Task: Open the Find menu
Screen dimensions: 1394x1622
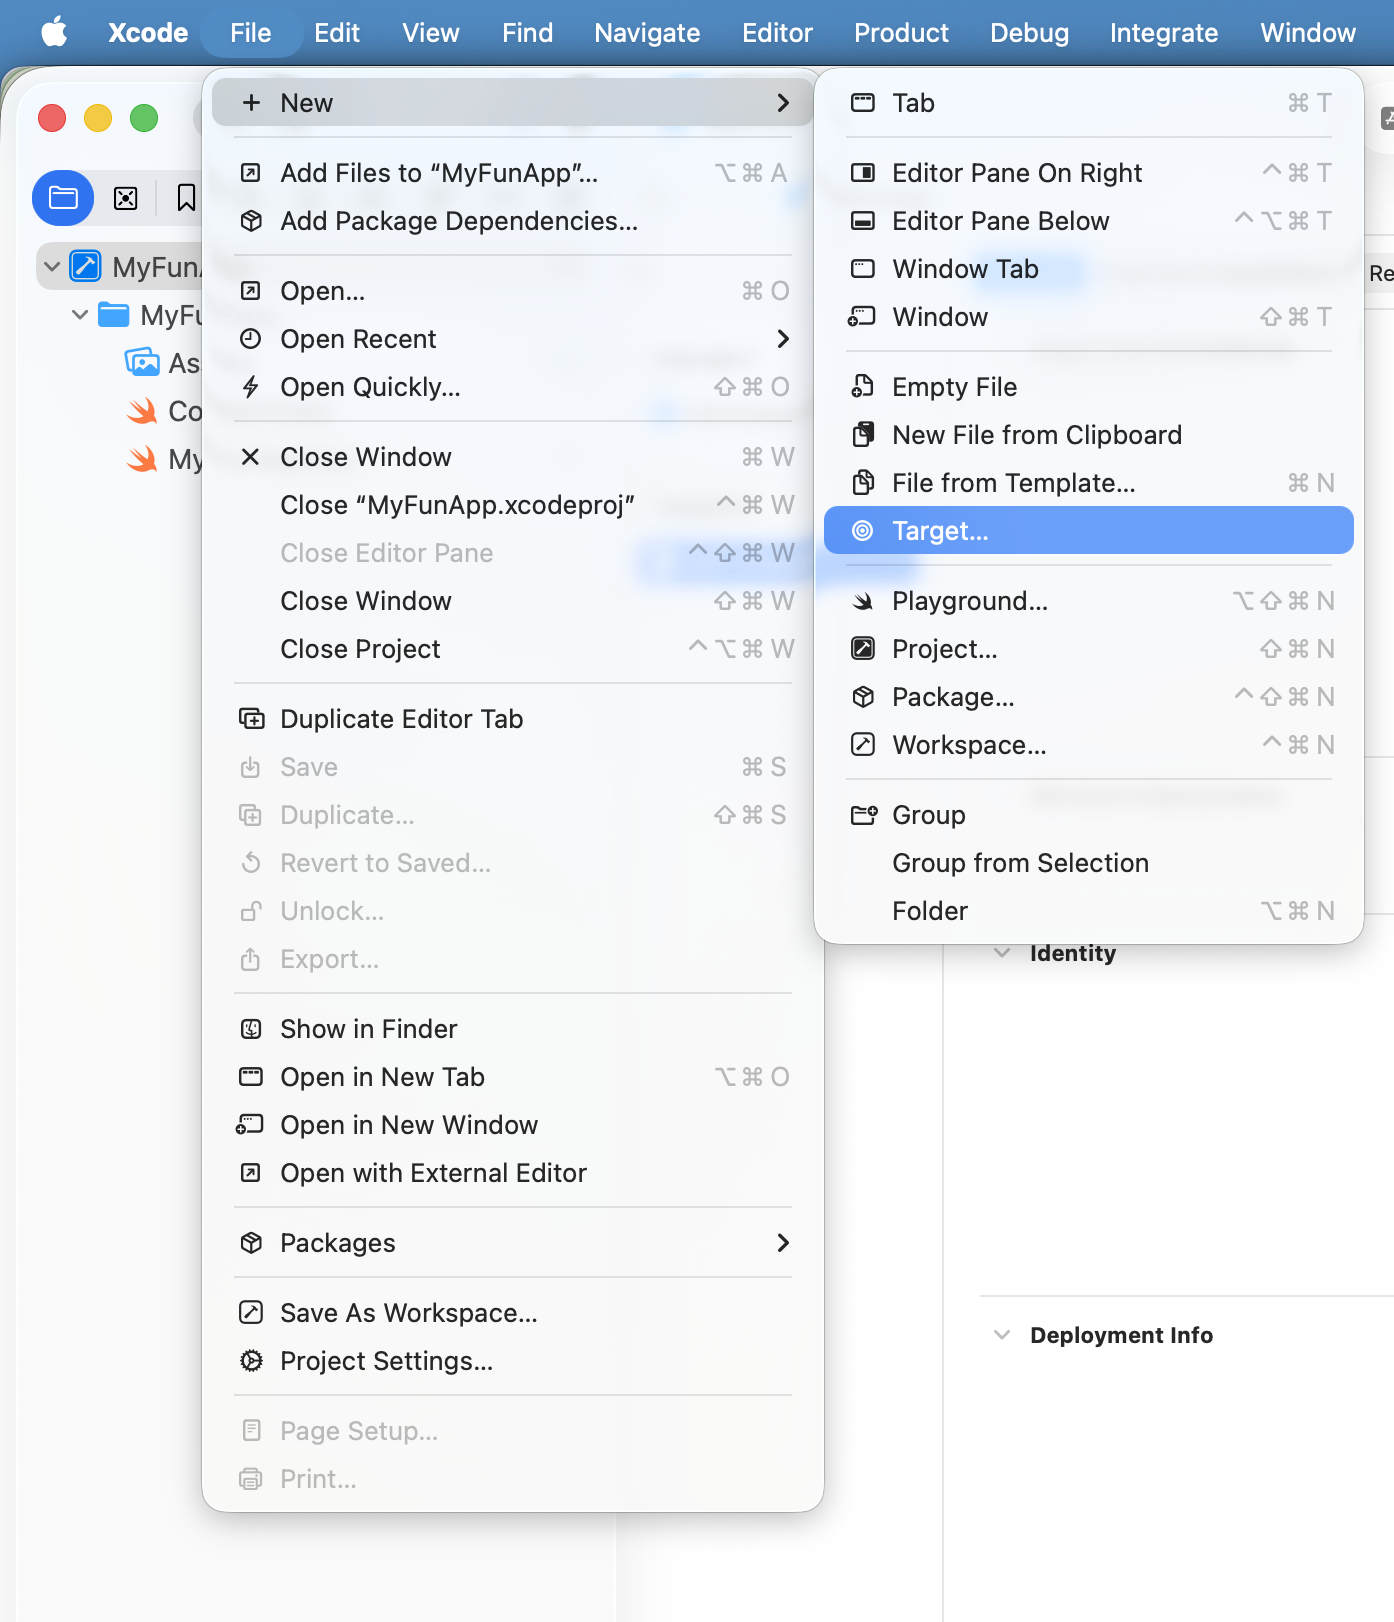Action: pyautogui.click(x=527, y=33)
